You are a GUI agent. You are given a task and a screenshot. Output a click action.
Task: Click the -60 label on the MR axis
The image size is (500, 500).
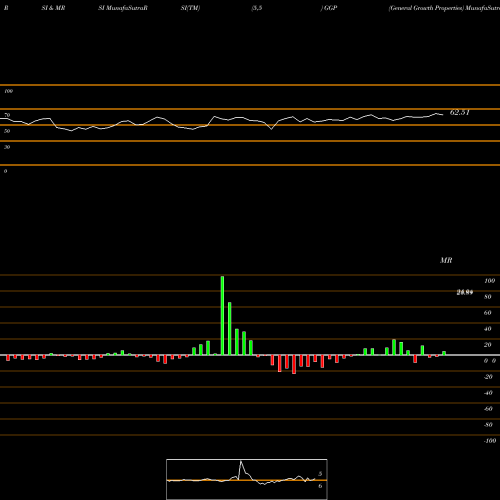tap(488, 409)
